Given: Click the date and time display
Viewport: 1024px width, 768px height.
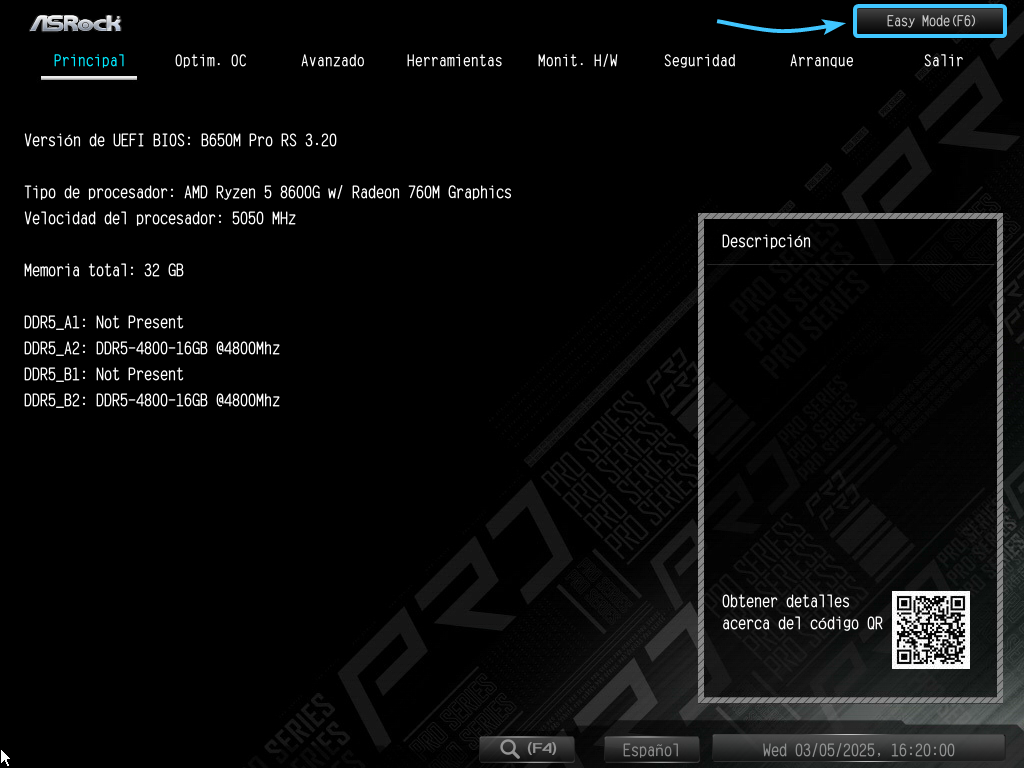Looking at the screenshot, I should click(x=858, y=750).
